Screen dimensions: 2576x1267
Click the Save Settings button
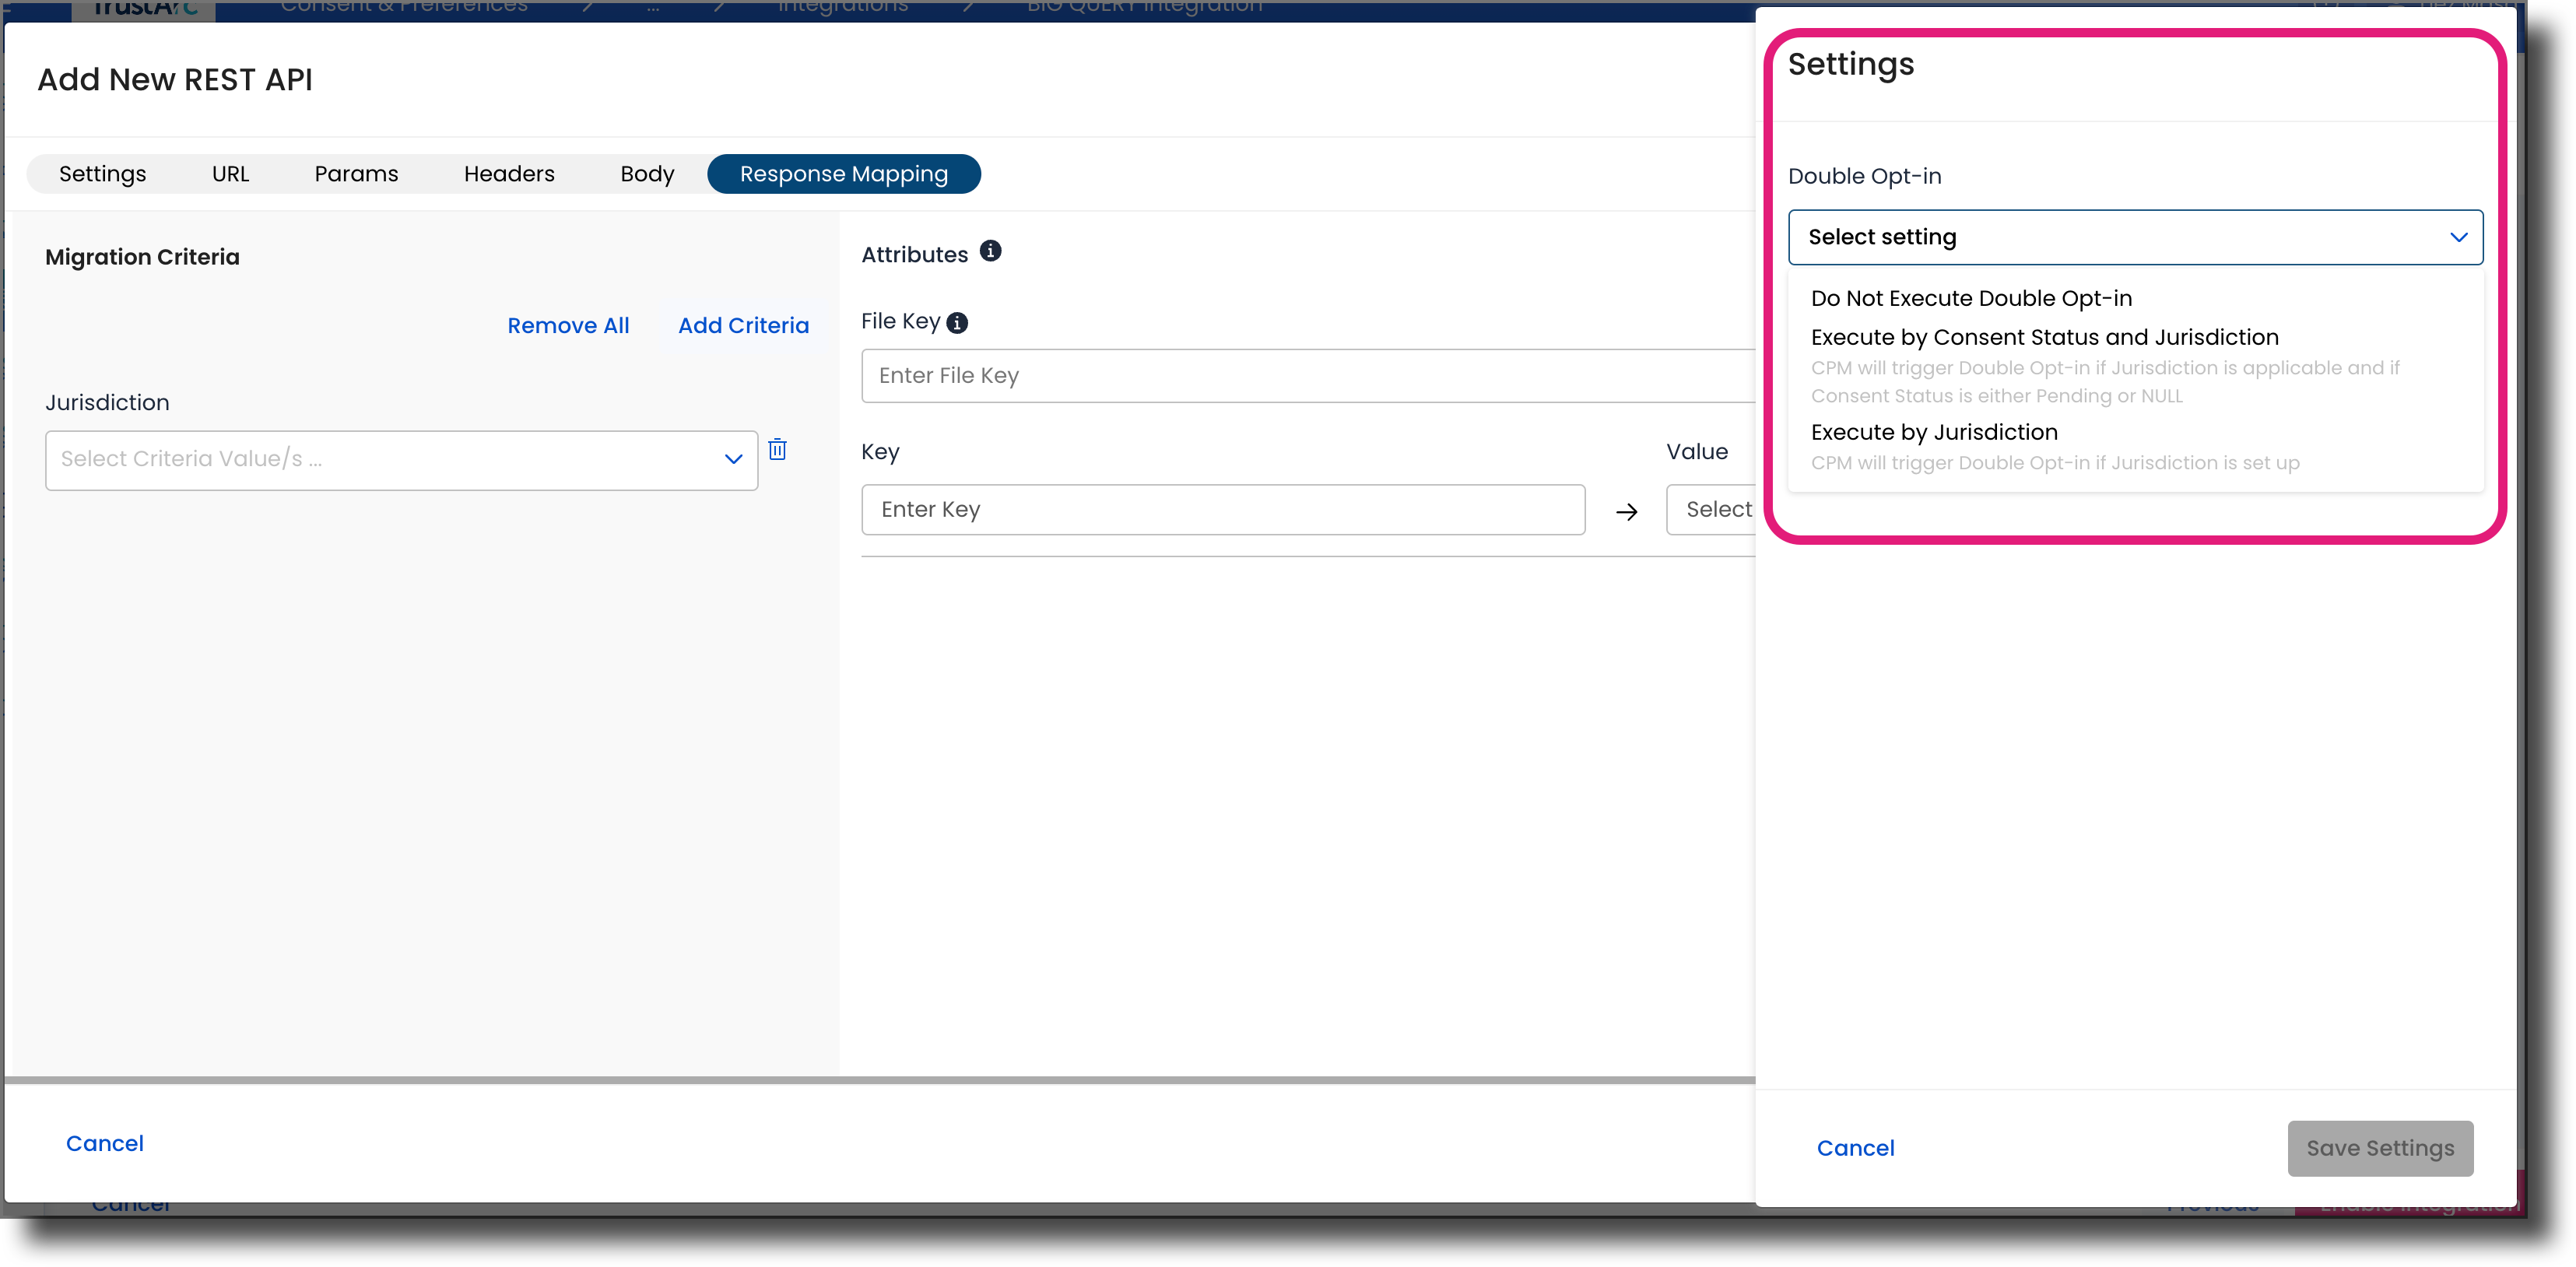[2380, 1148]
